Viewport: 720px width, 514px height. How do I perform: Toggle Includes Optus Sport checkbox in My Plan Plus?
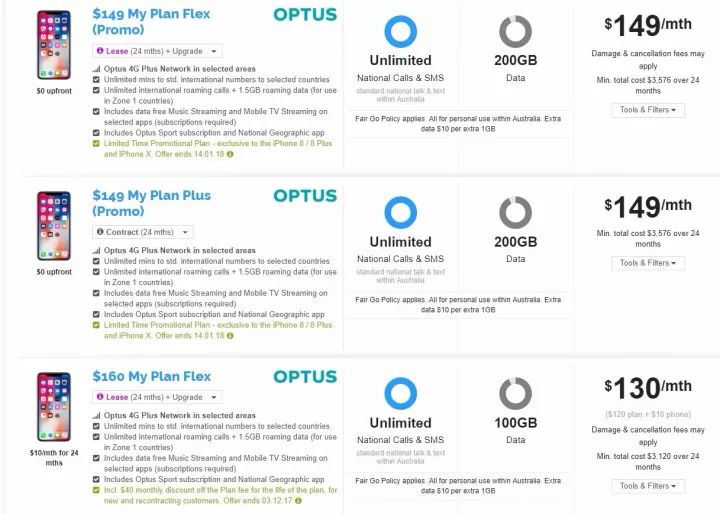tap(96, 314)
